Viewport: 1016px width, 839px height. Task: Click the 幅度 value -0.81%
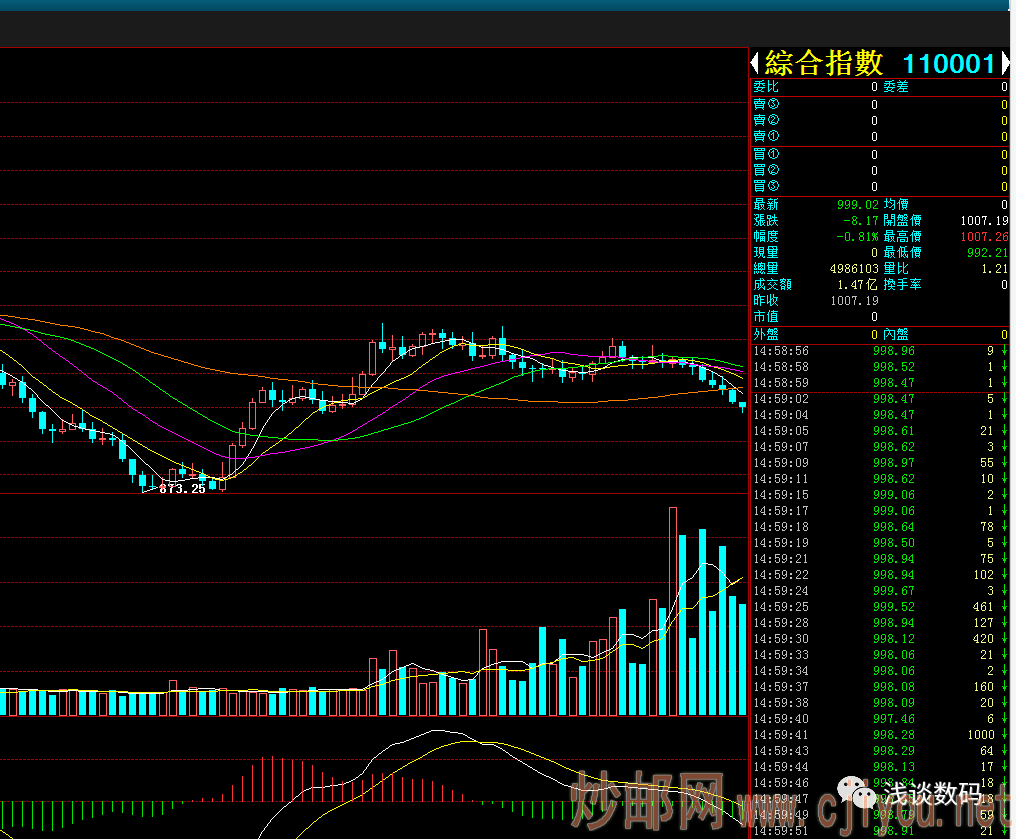tap(859, 237)
